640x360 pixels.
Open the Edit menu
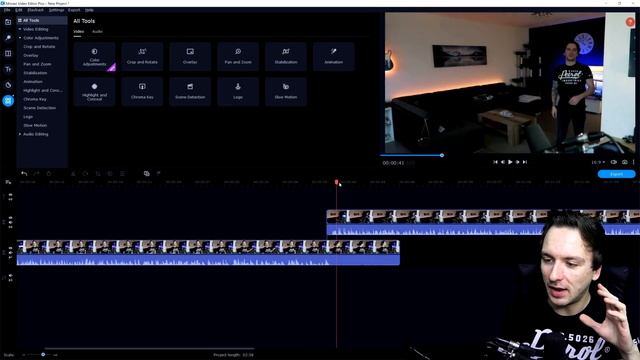click(19, 10)
